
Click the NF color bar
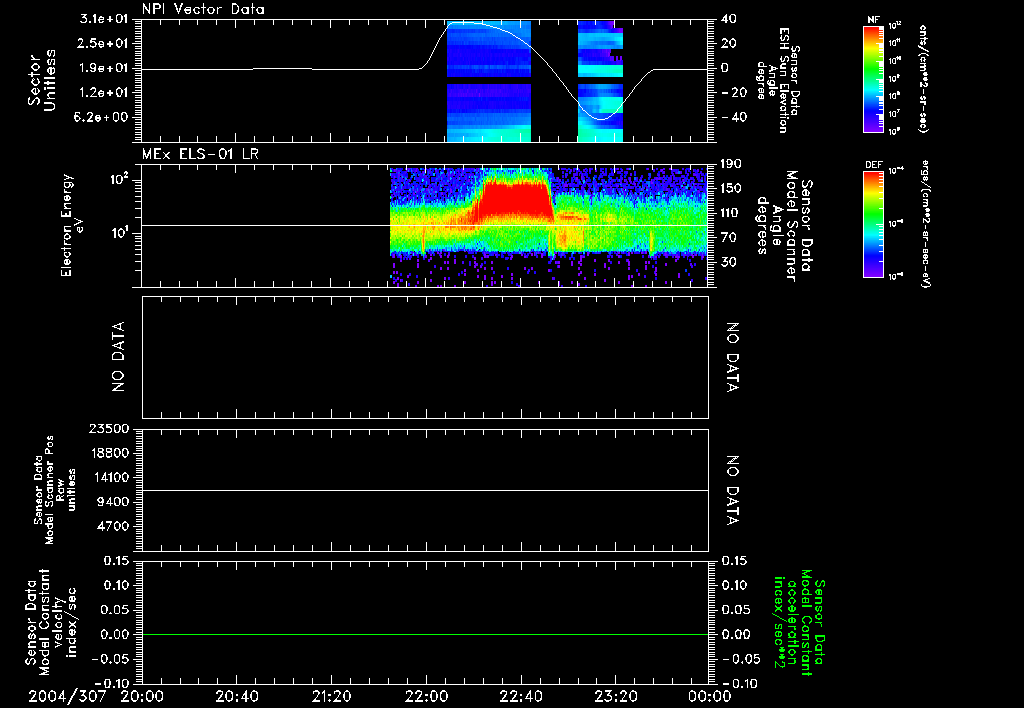(873, 79)
